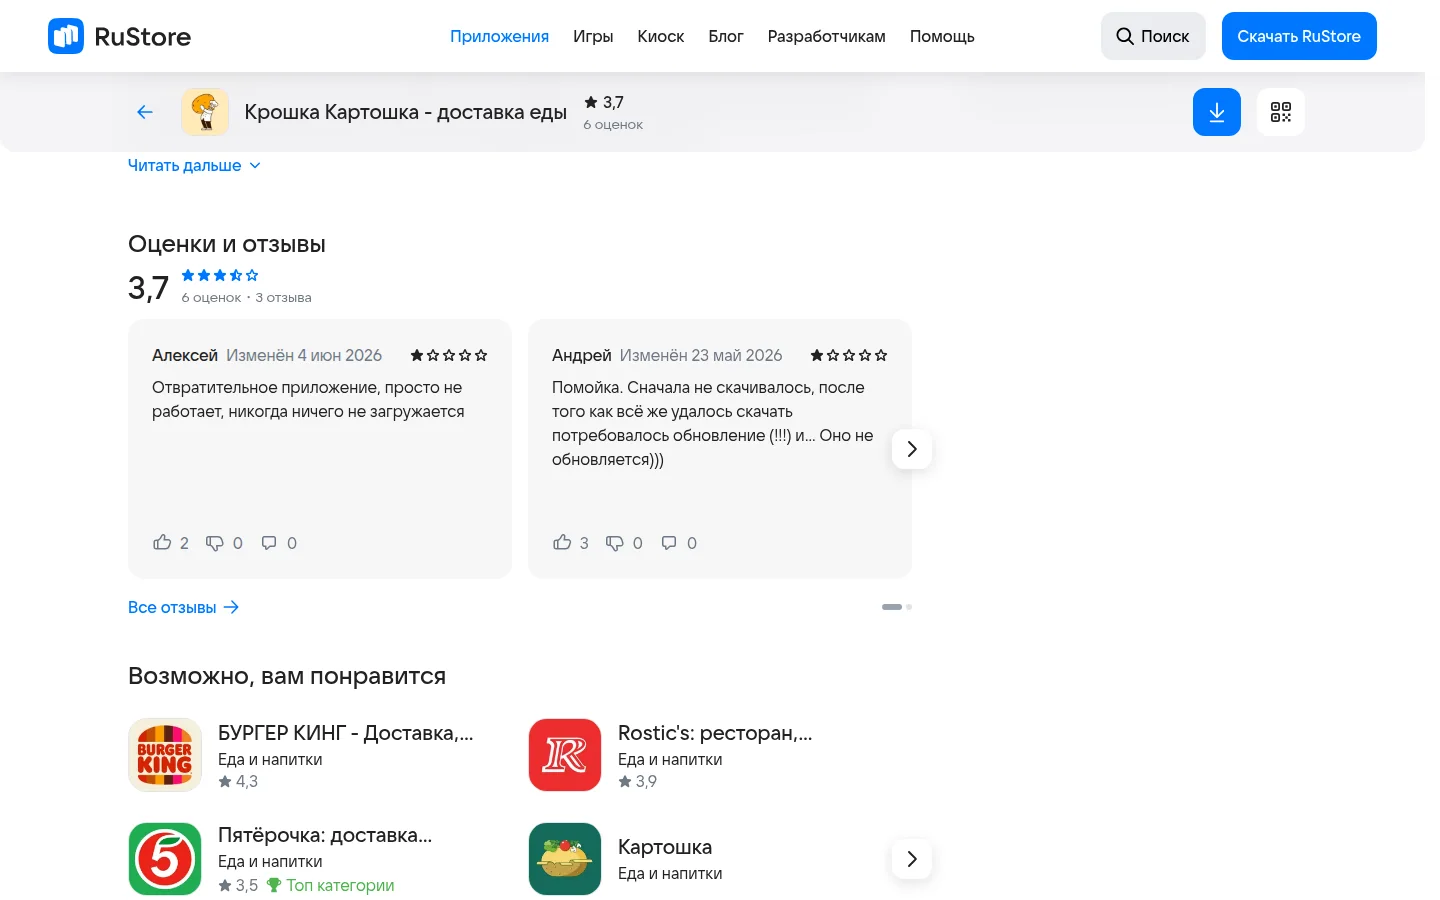Go back with the left arrow icon

145,112
